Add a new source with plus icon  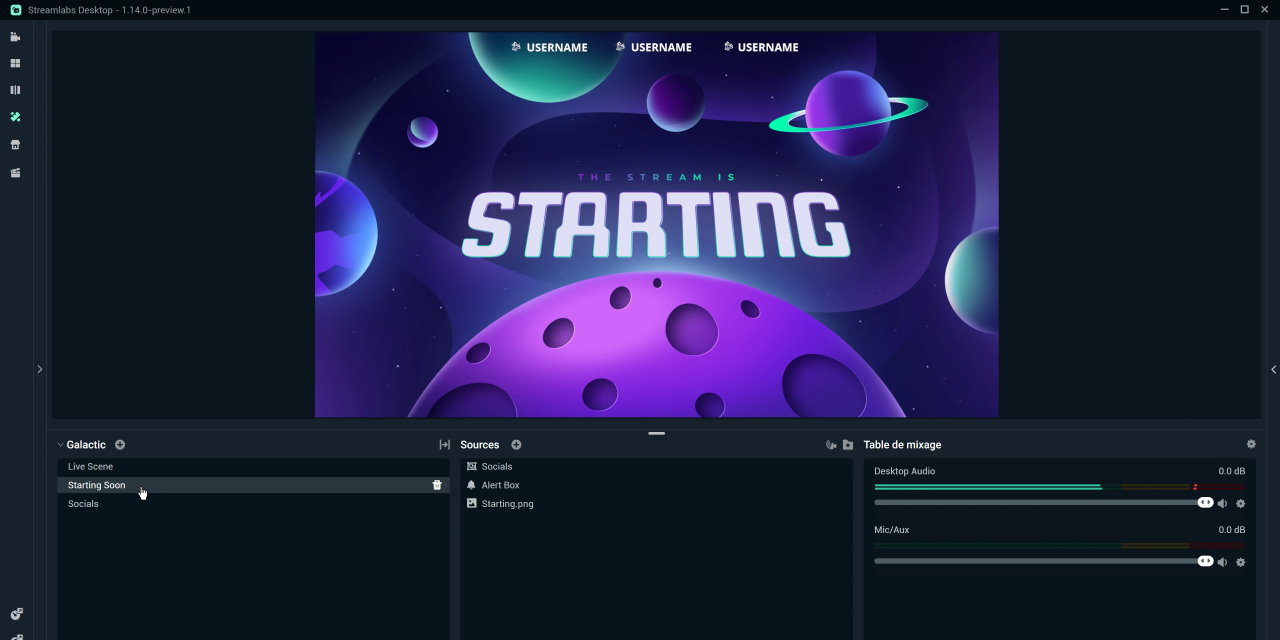pos(516,445)
